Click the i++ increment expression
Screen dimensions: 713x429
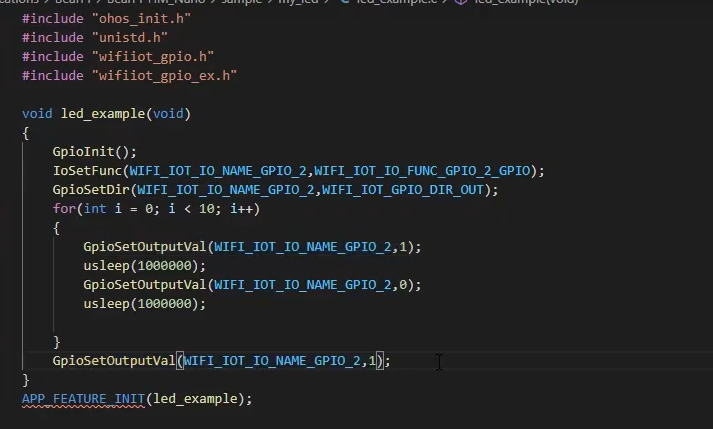click(241, 209)
